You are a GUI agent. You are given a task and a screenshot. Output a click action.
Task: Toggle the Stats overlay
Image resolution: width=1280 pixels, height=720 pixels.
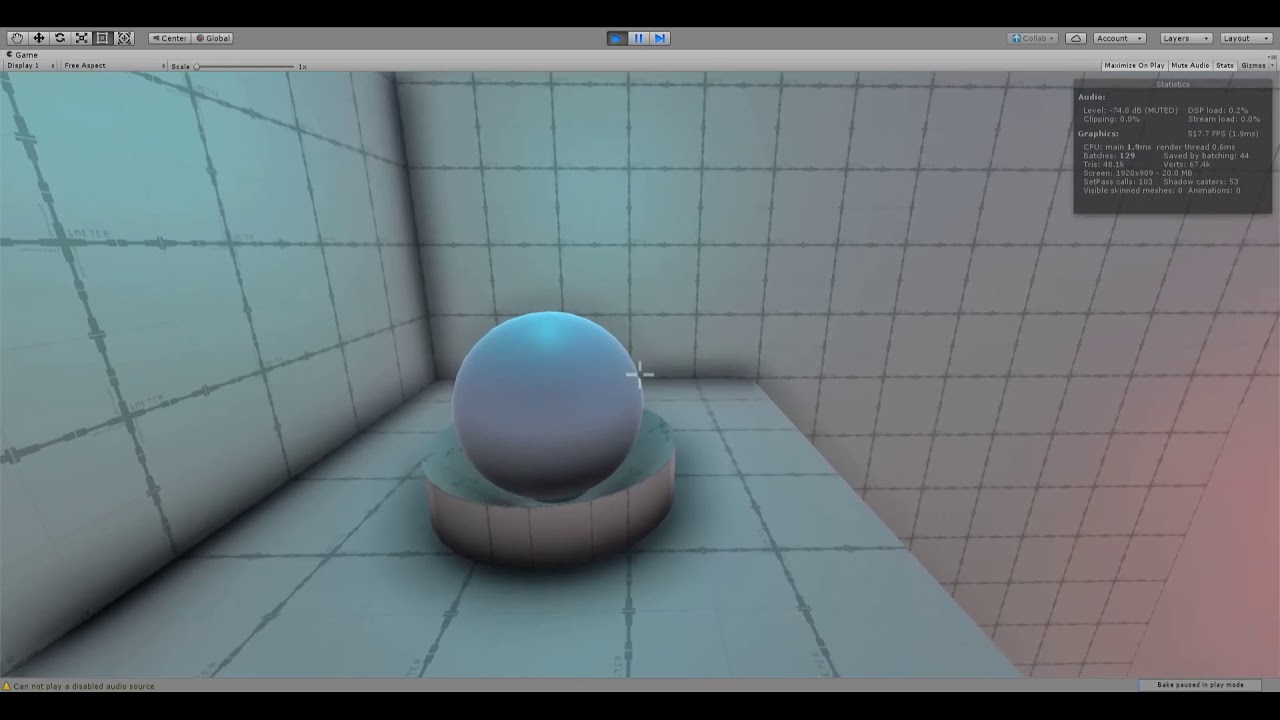(x=1225, y=66)
